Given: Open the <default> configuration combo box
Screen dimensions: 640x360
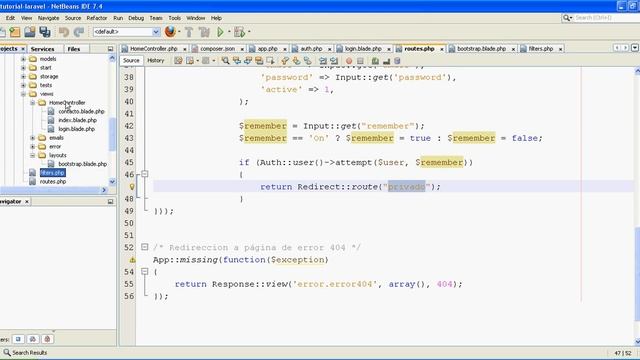Looking at the screenshot, I should coord(127,31).
